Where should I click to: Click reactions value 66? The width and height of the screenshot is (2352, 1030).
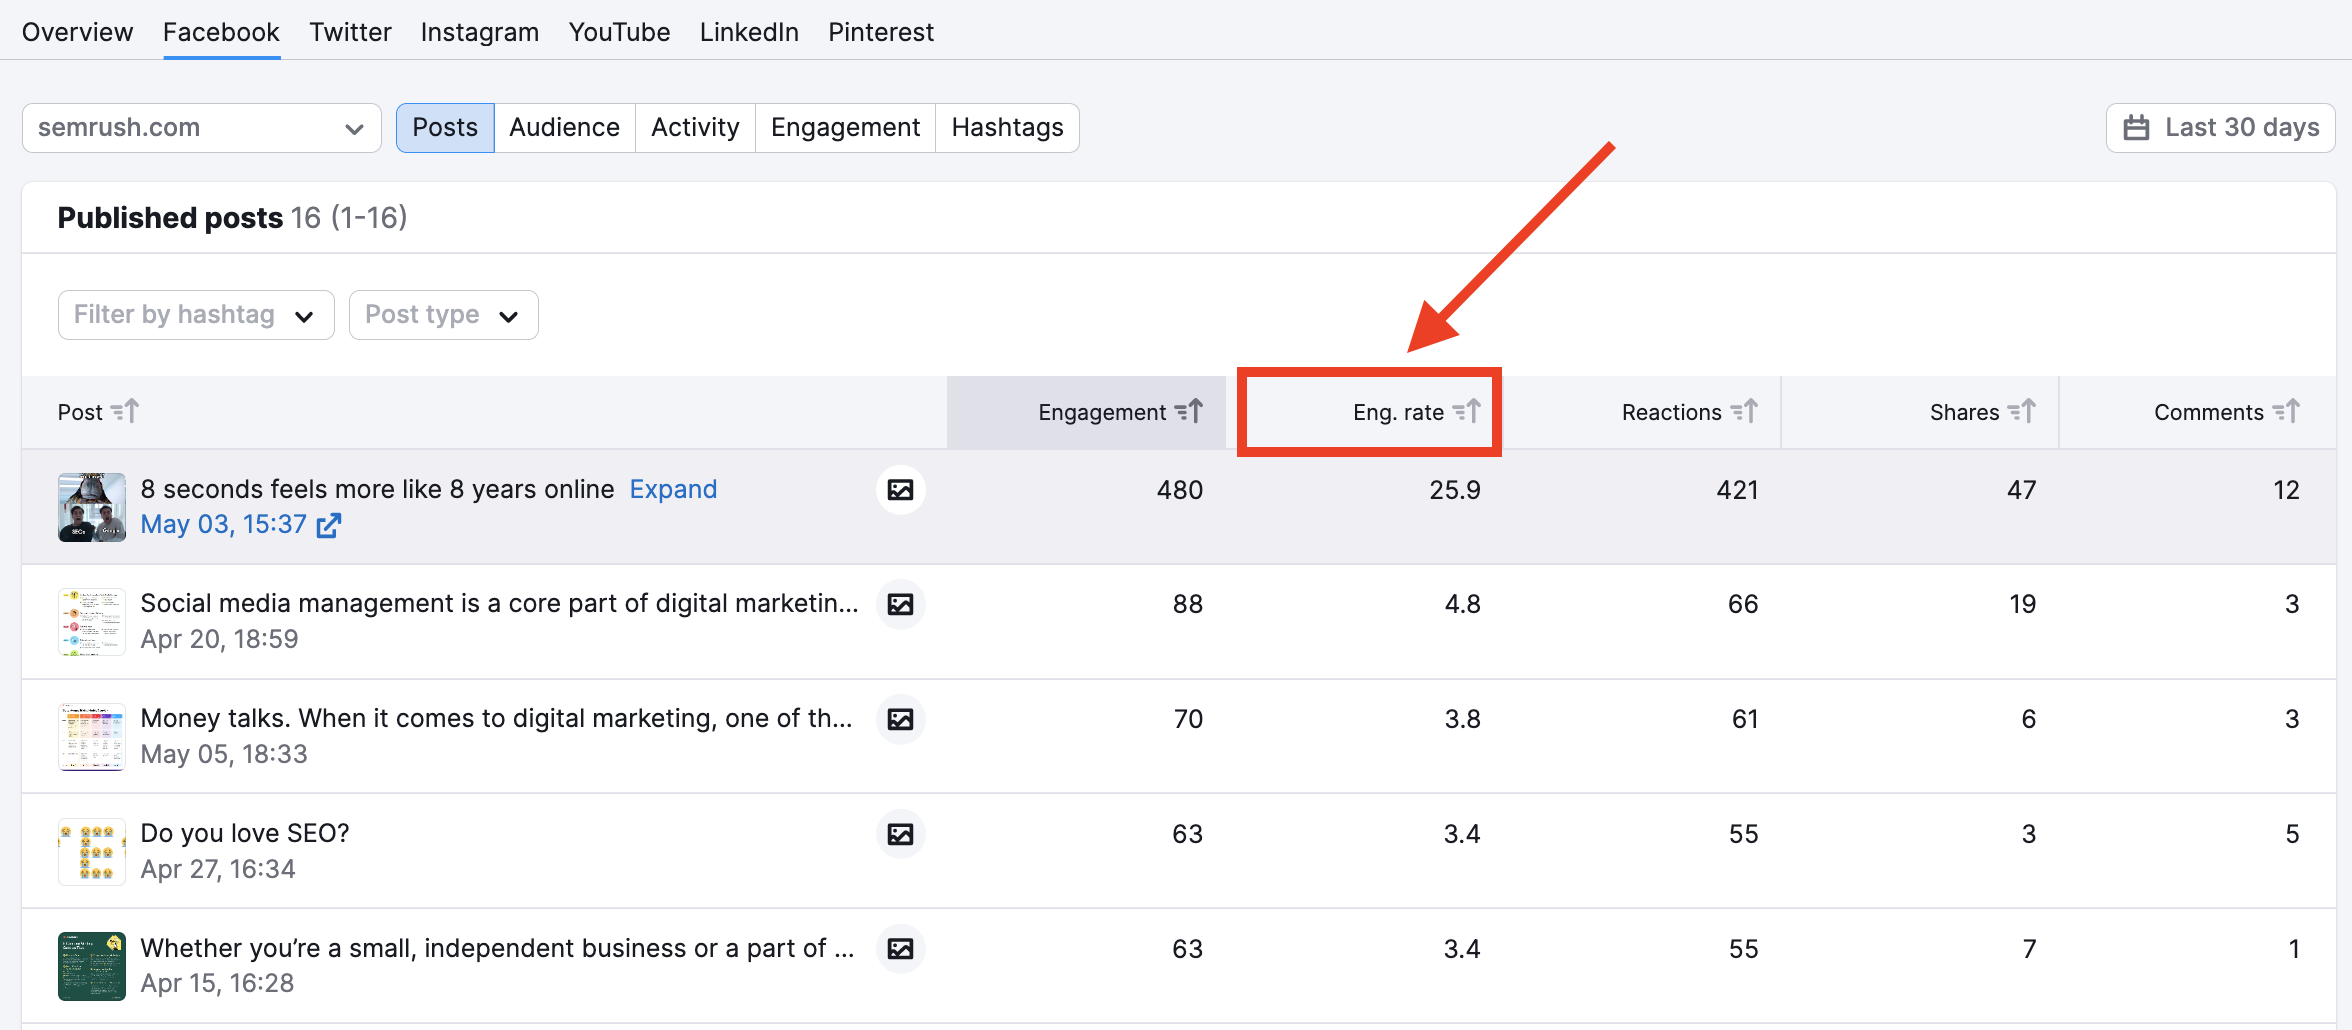click(1743, 604)
